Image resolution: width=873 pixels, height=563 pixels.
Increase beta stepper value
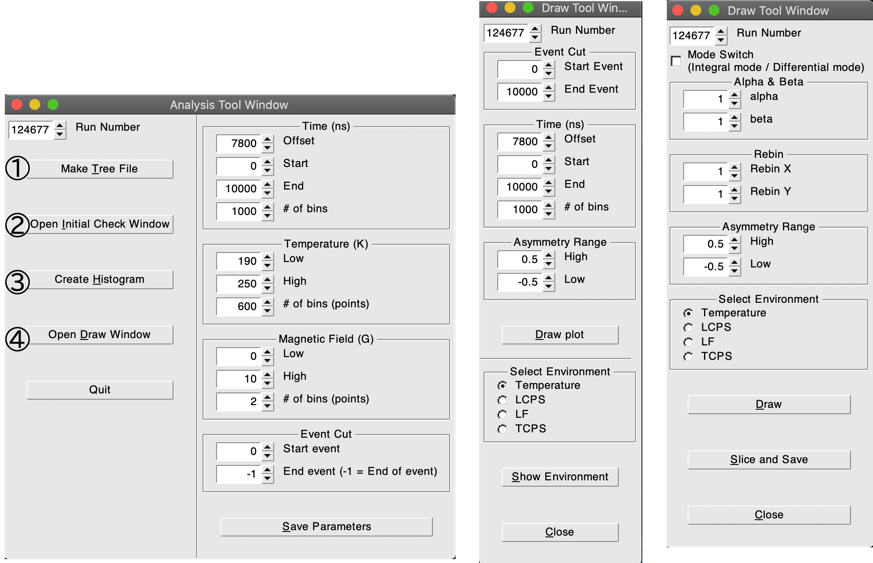point(735,118)
